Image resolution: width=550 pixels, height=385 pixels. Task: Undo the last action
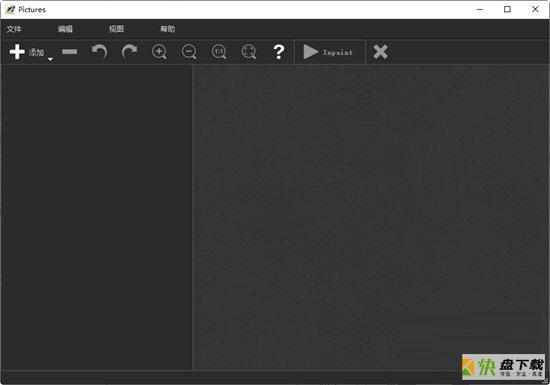(x=99, y=52)
